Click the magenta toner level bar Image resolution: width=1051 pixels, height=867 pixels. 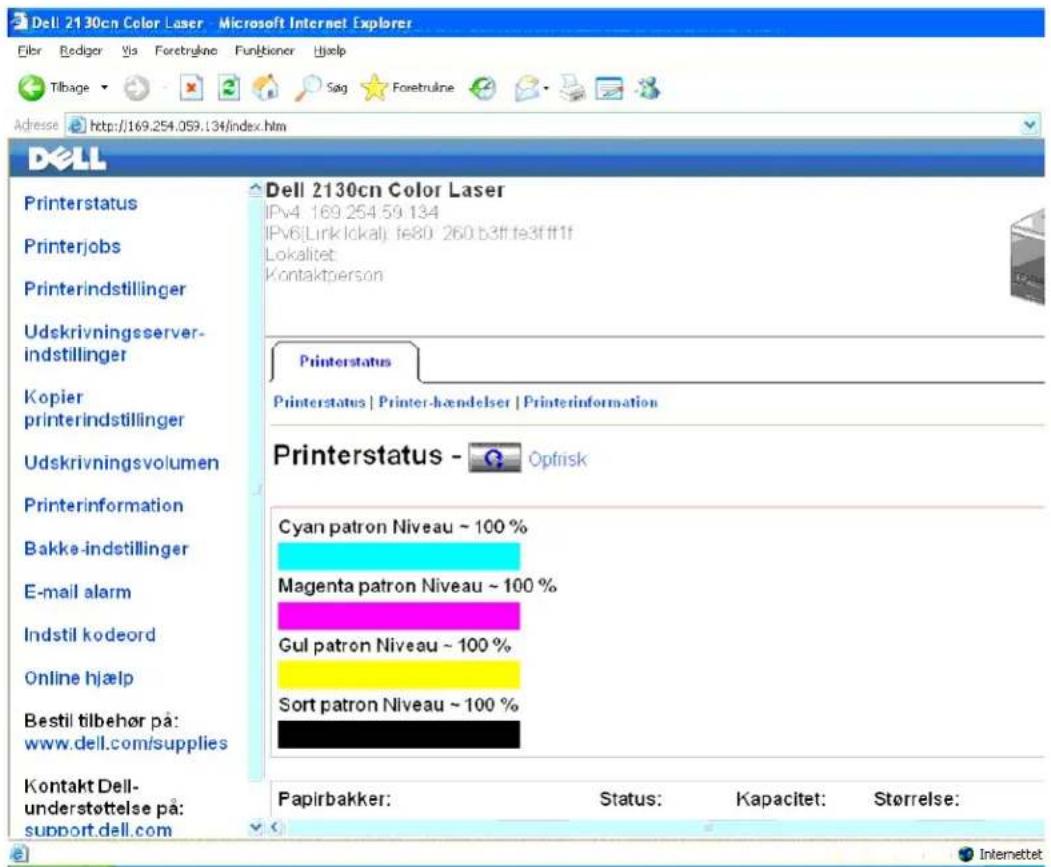tap(399, 616)
